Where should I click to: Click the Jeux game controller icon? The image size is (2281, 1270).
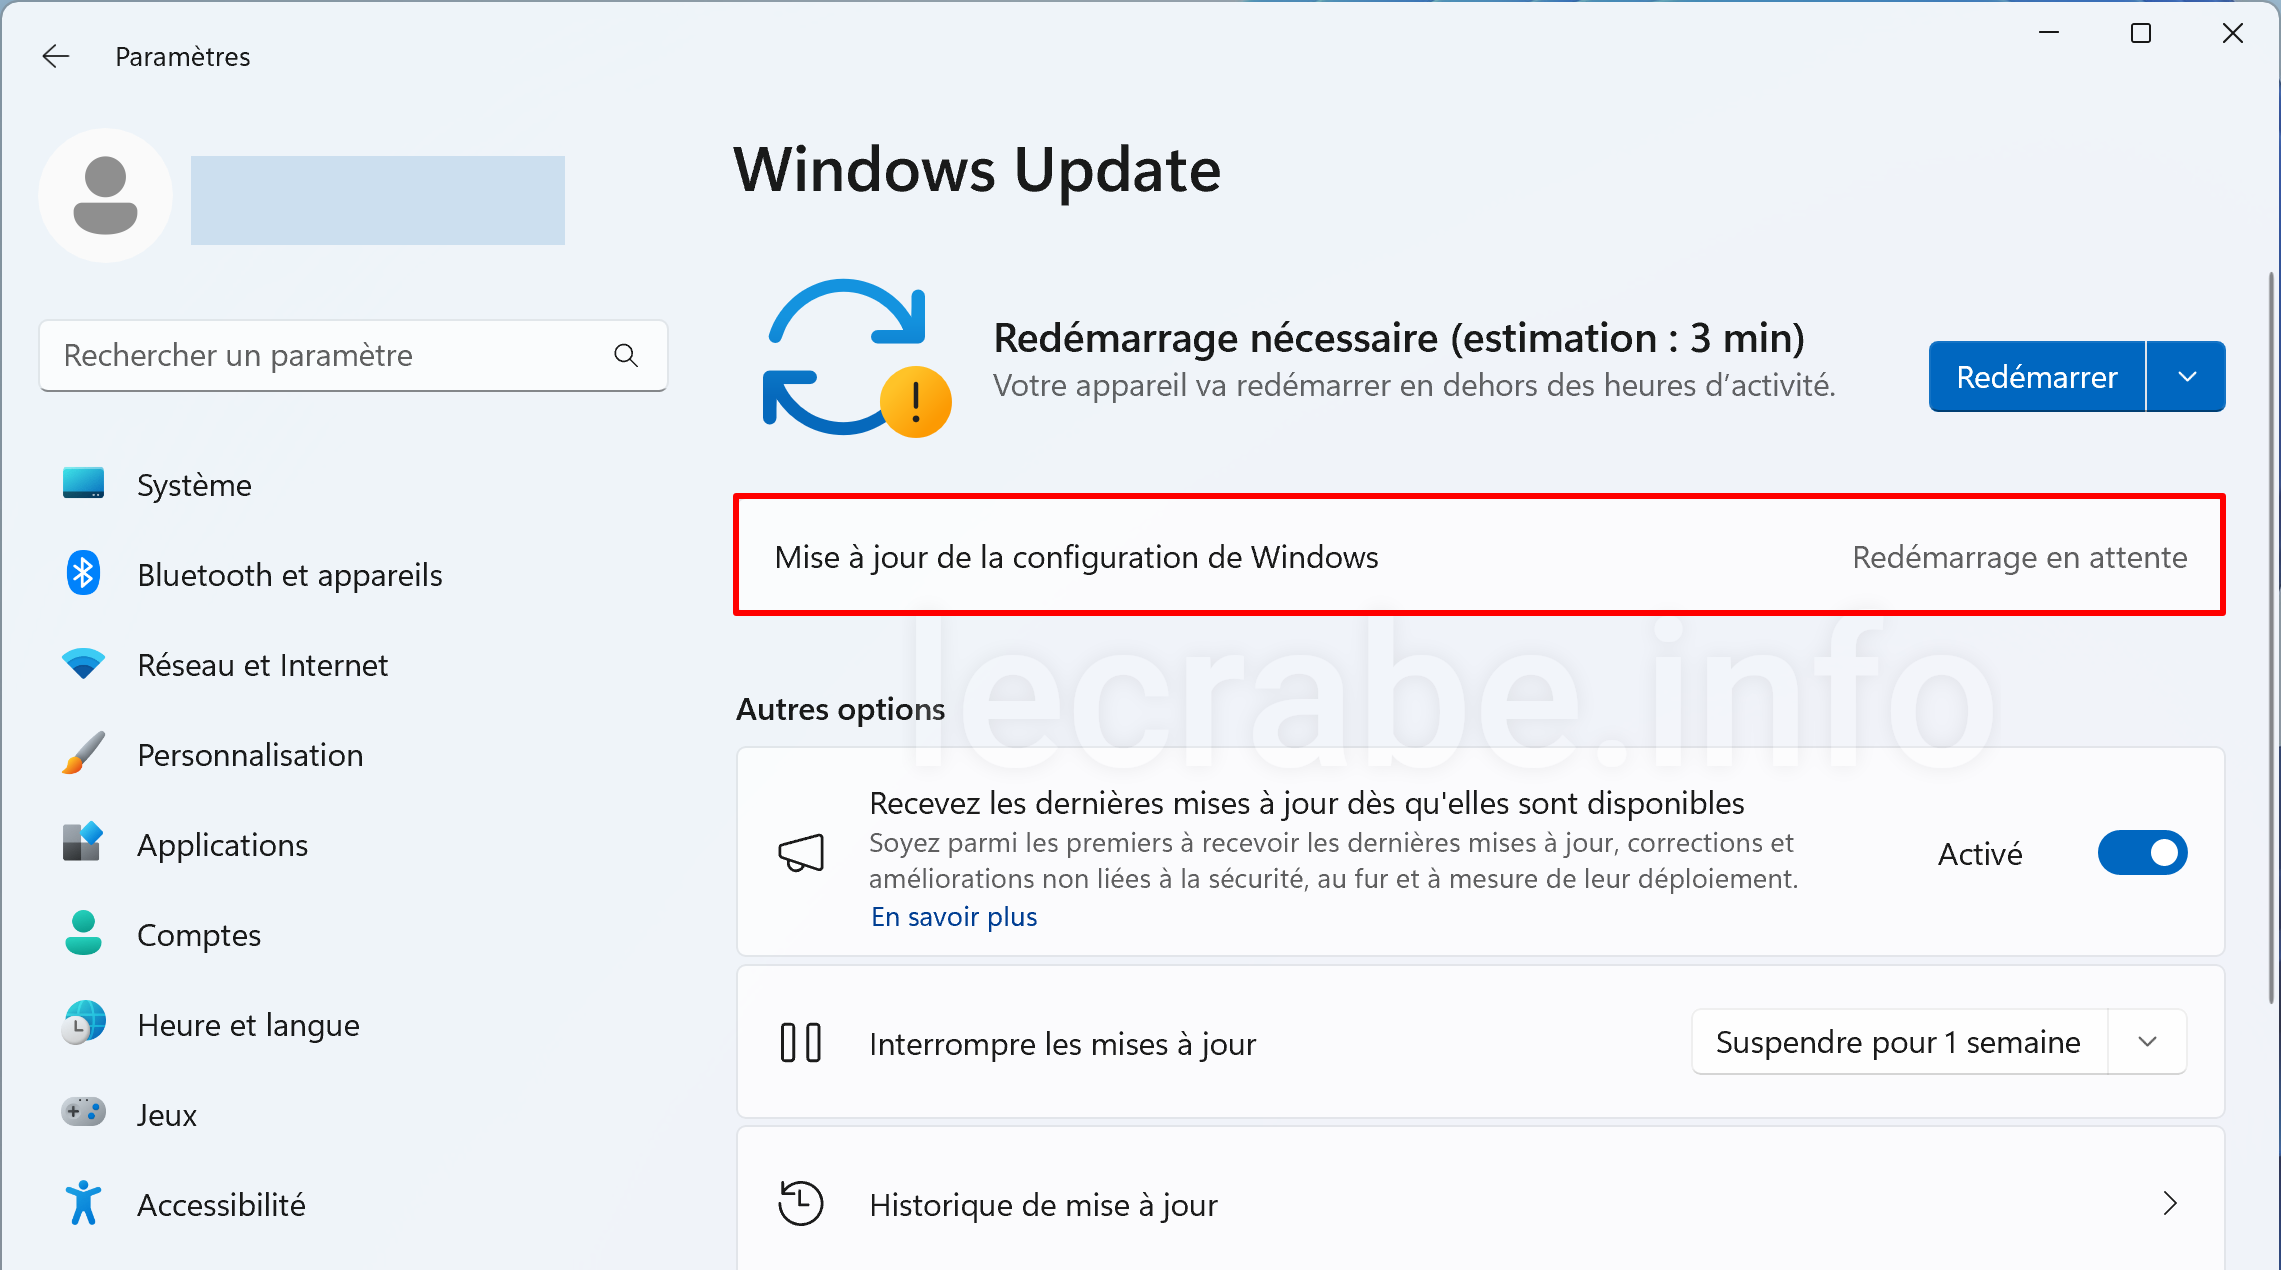click(x=83, y=1113)
